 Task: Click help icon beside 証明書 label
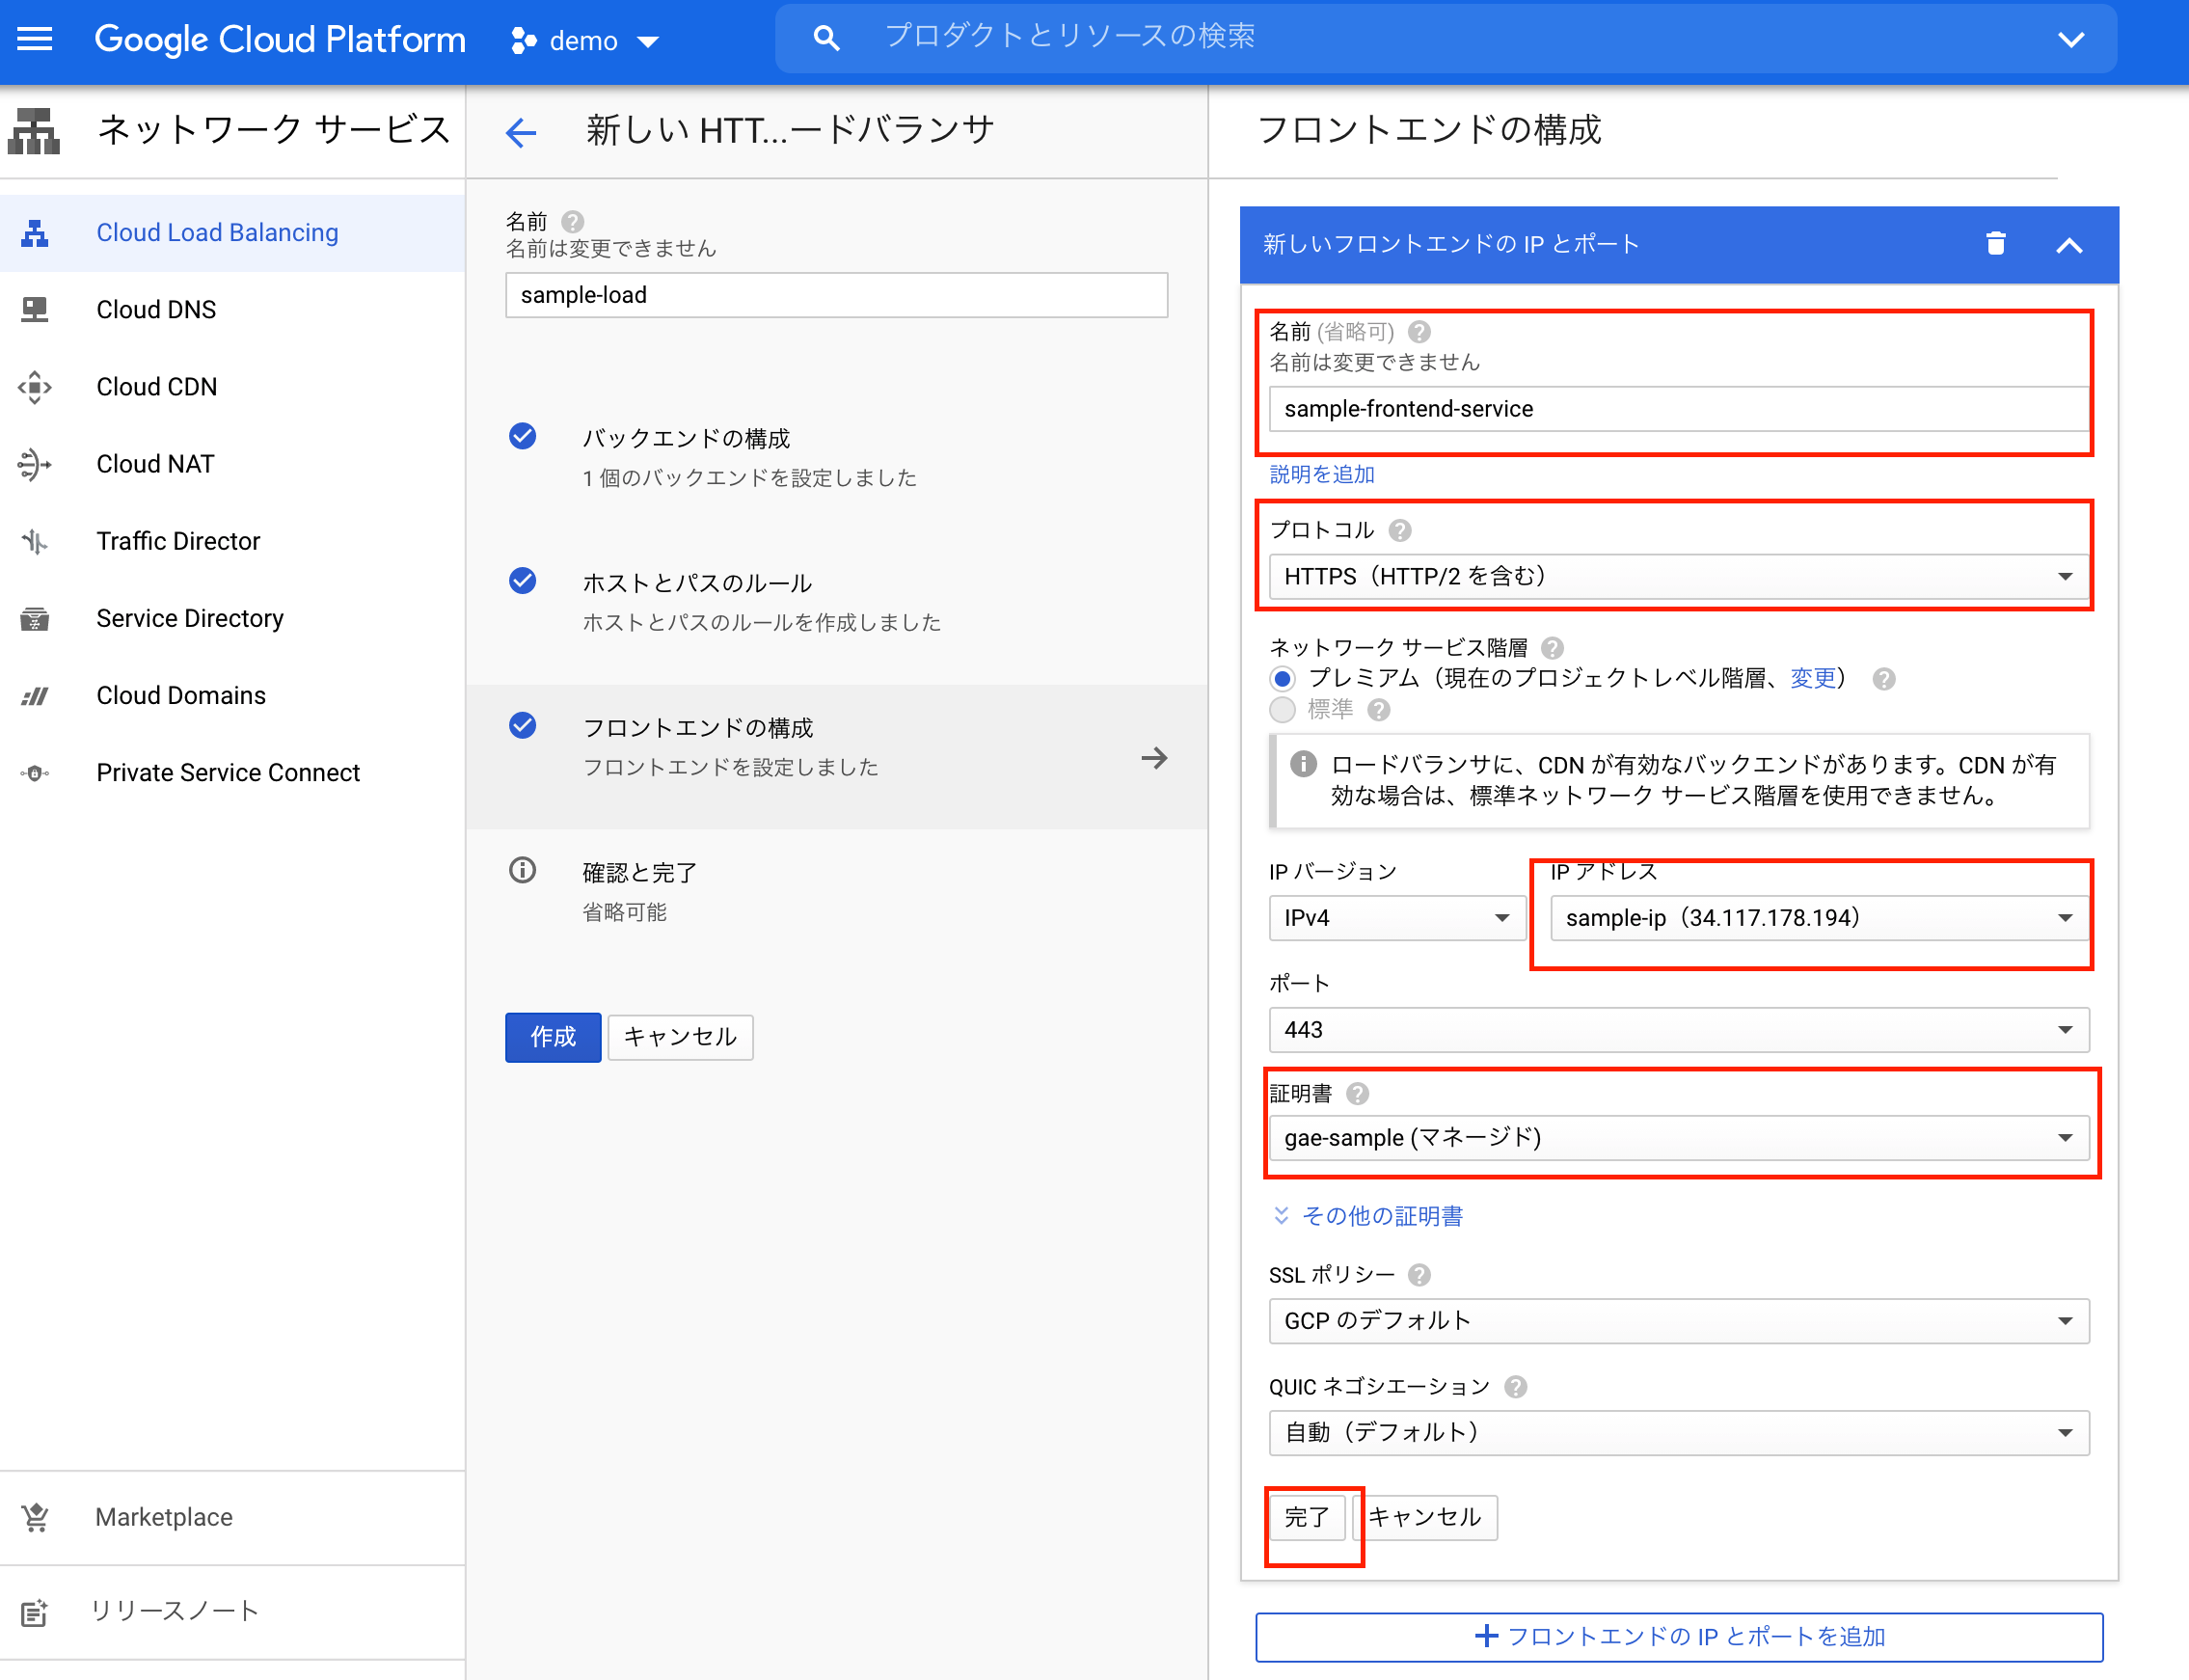(x=1357, y=1093)
